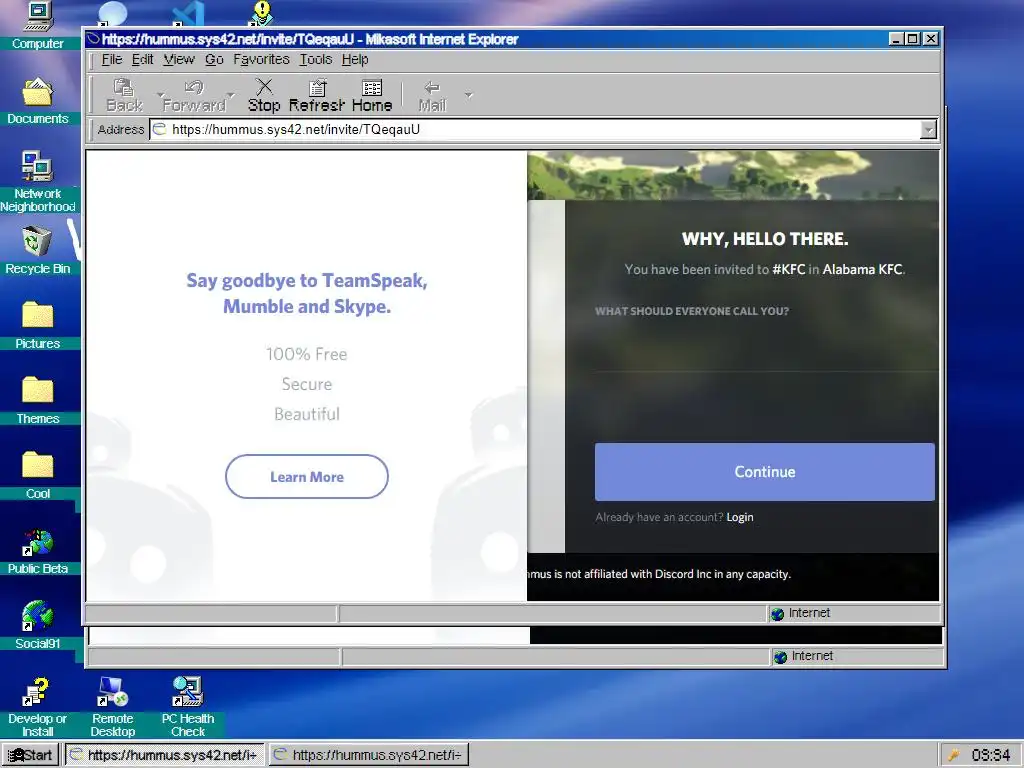Open the Develop or Install shortcut
Image resolution: width=1024 pixels, height=768 pixels.
point(38,707)
